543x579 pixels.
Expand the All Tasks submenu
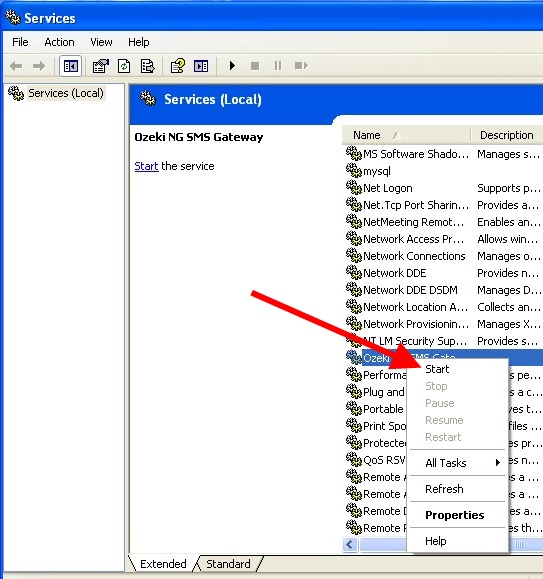[x=457, y=463]
